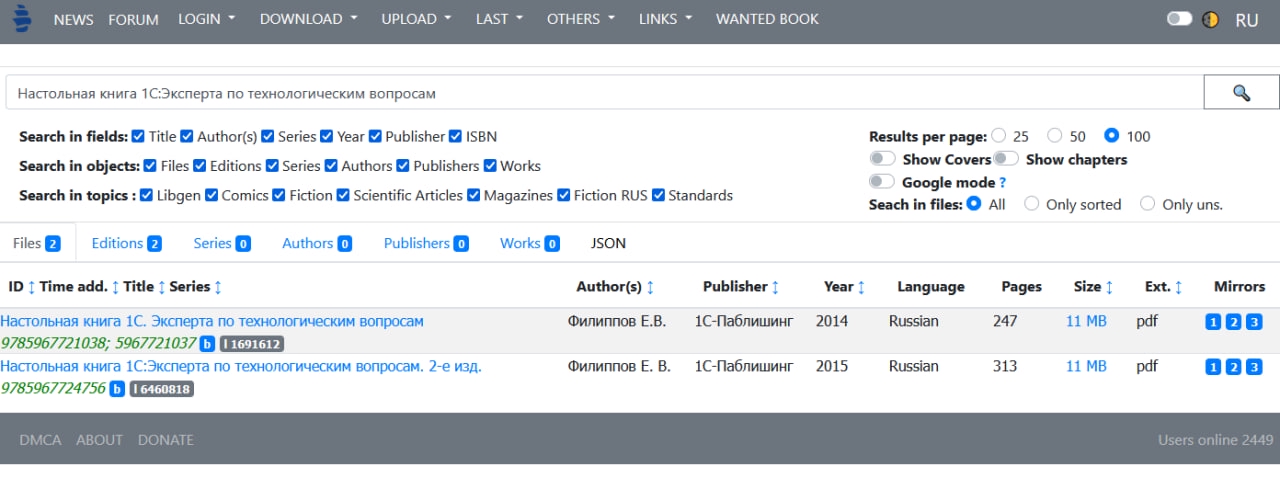Click mirror 1 for the 2014 book
This screenshot has height=478, width=1280.
click(1213, 322)
